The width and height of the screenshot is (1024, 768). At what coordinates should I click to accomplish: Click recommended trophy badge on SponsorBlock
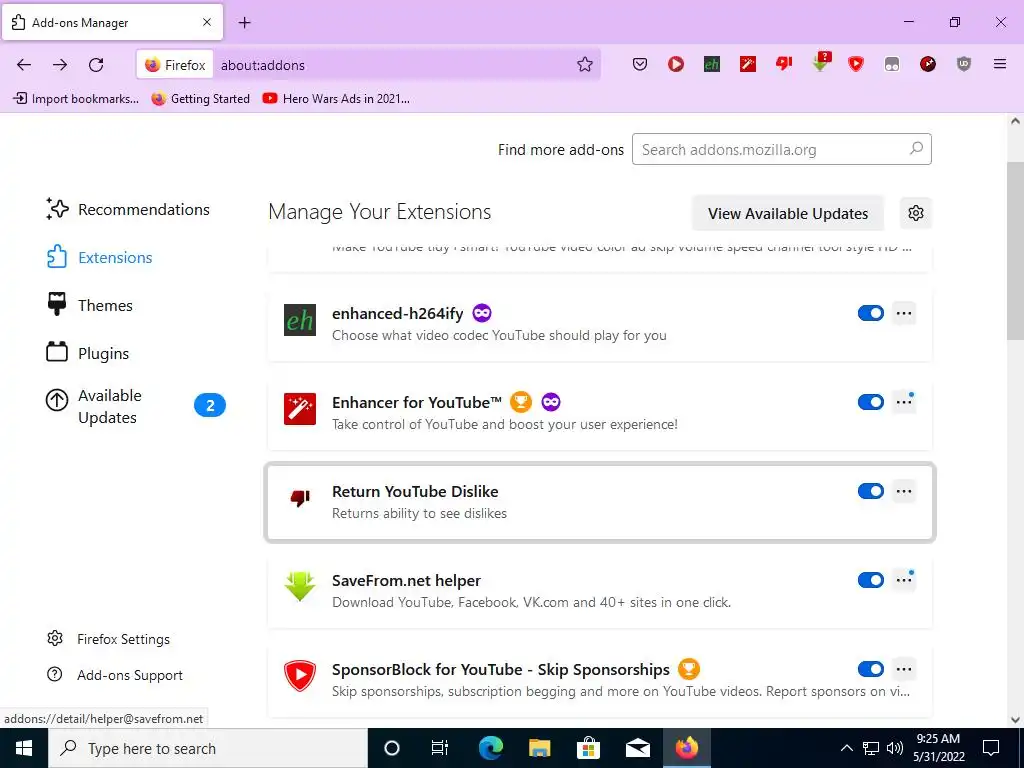coord(689,669)
